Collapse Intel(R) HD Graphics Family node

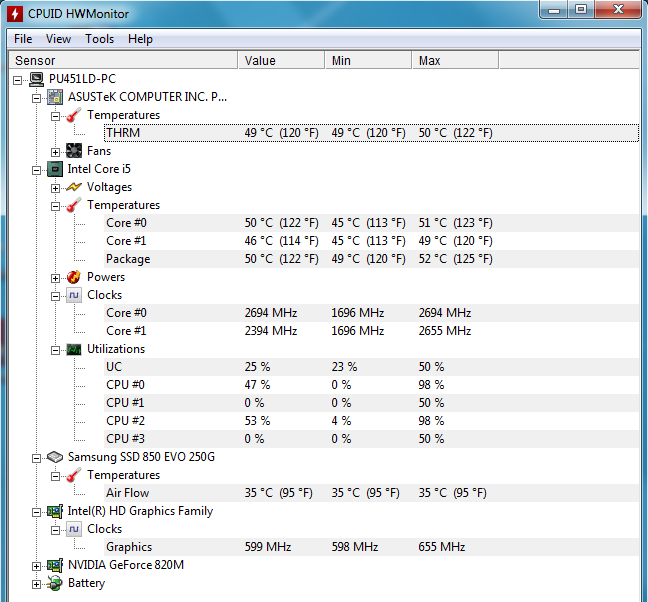36,512
